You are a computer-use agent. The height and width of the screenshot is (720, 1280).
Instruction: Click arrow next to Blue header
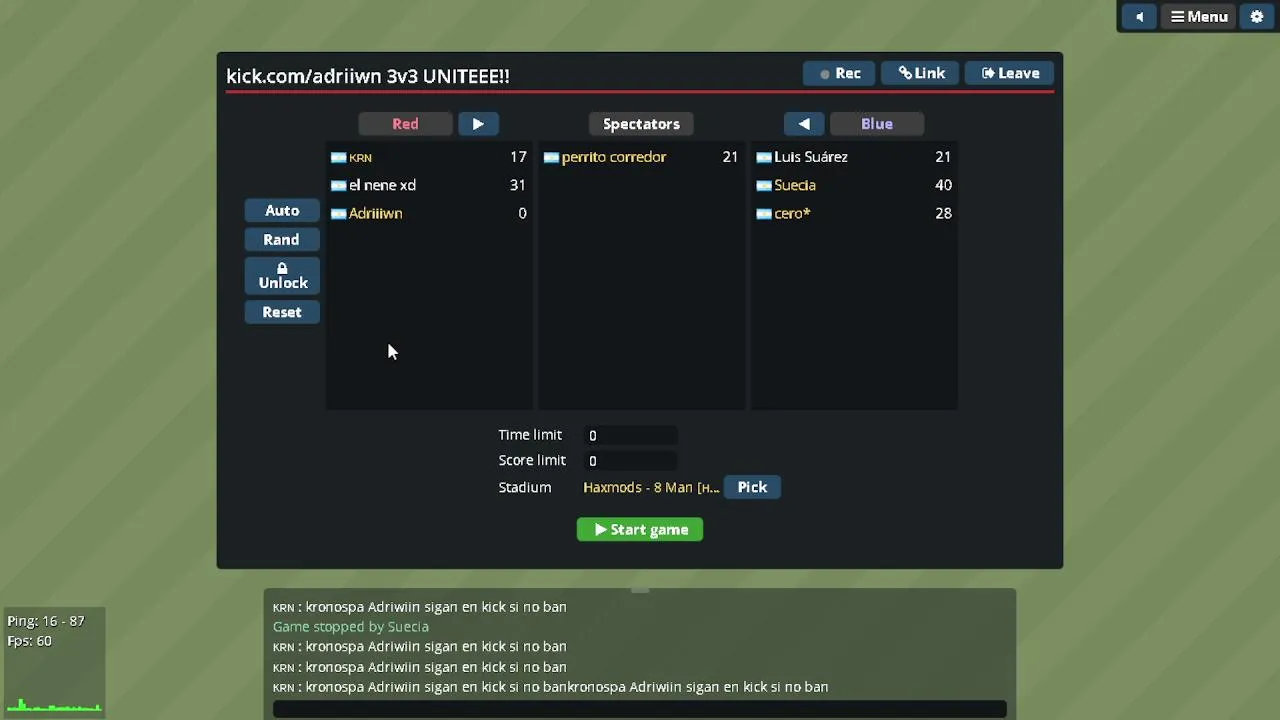pos(804,124)
